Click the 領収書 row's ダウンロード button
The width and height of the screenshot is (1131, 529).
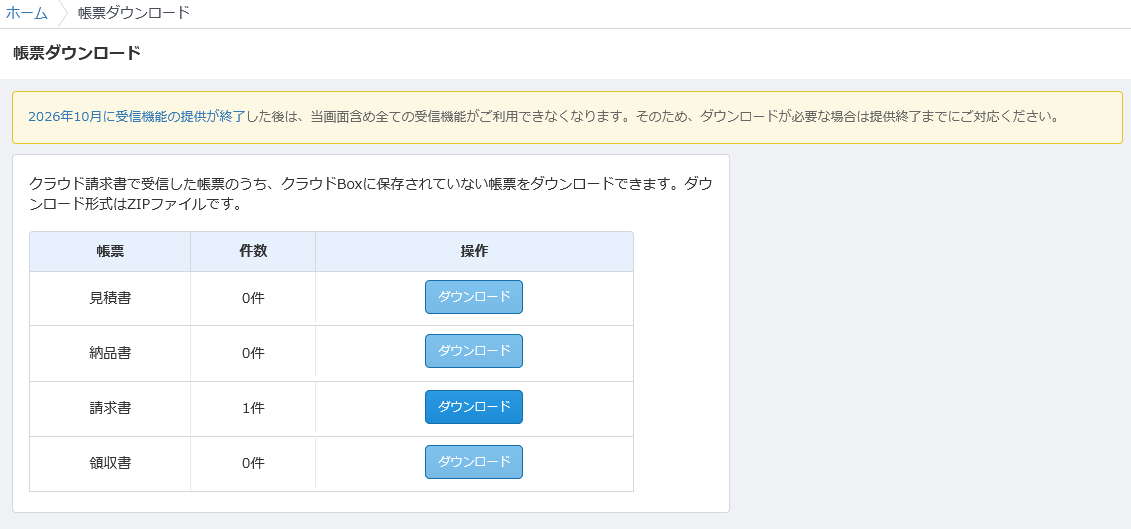473,462
